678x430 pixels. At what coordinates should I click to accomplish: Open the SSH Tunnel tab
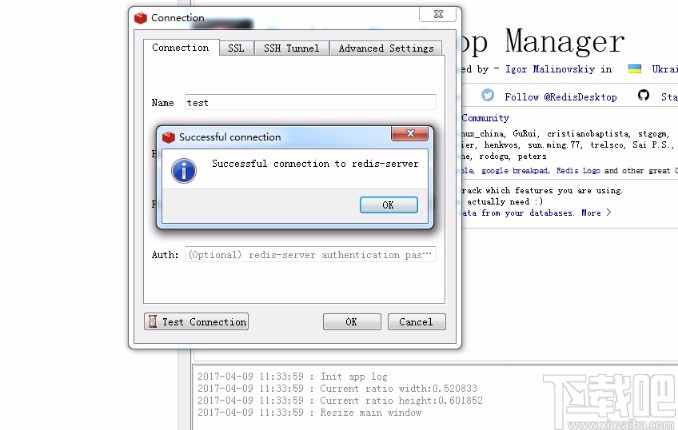click(291, 48)
